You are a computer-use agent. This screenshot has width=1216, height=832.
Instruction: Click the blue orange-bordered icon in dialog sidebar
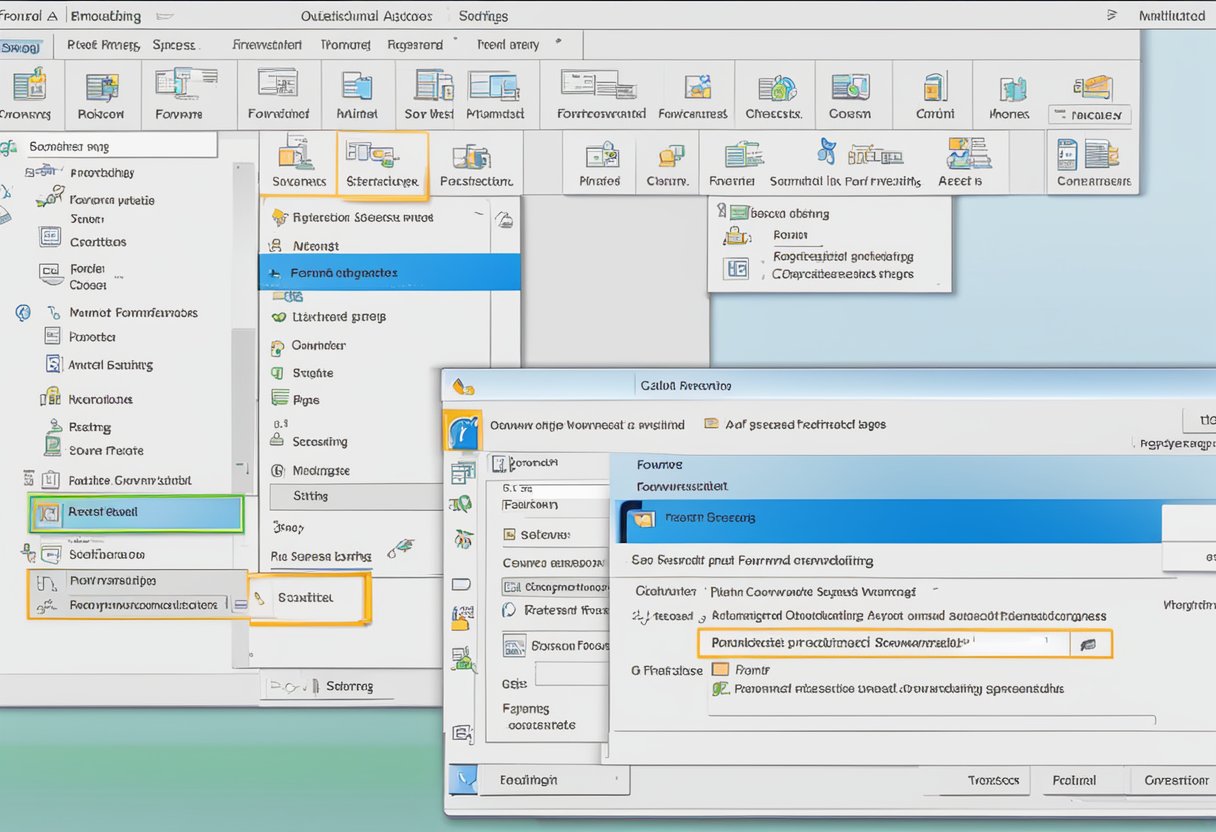pyautogui.click(x=462, y=430)
